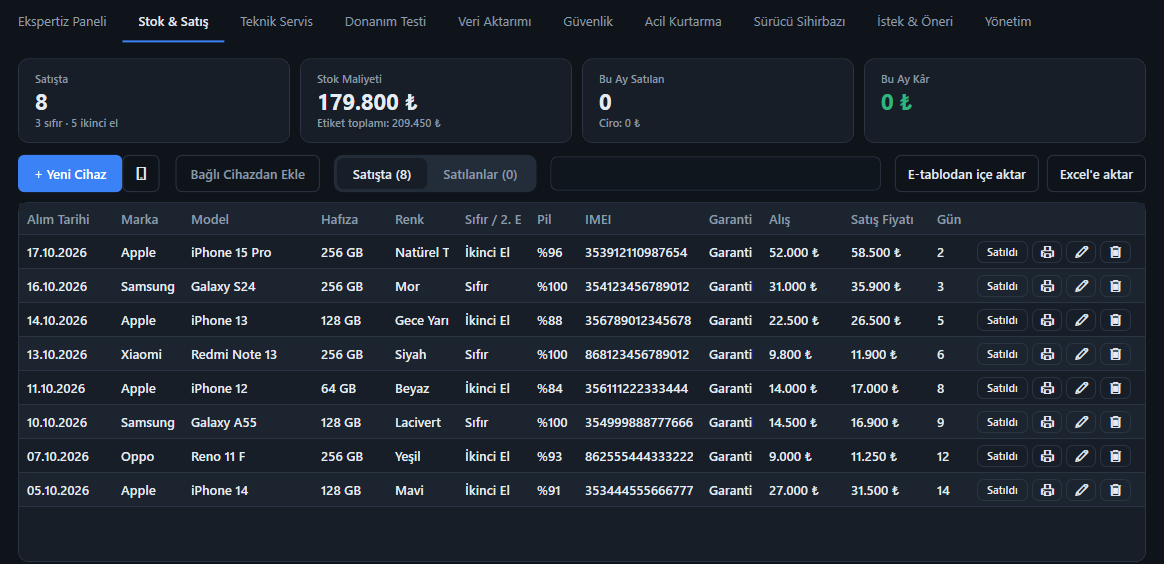
Task: Switch to the Teknik Servis tab
Action: click(x=276, y=22)
